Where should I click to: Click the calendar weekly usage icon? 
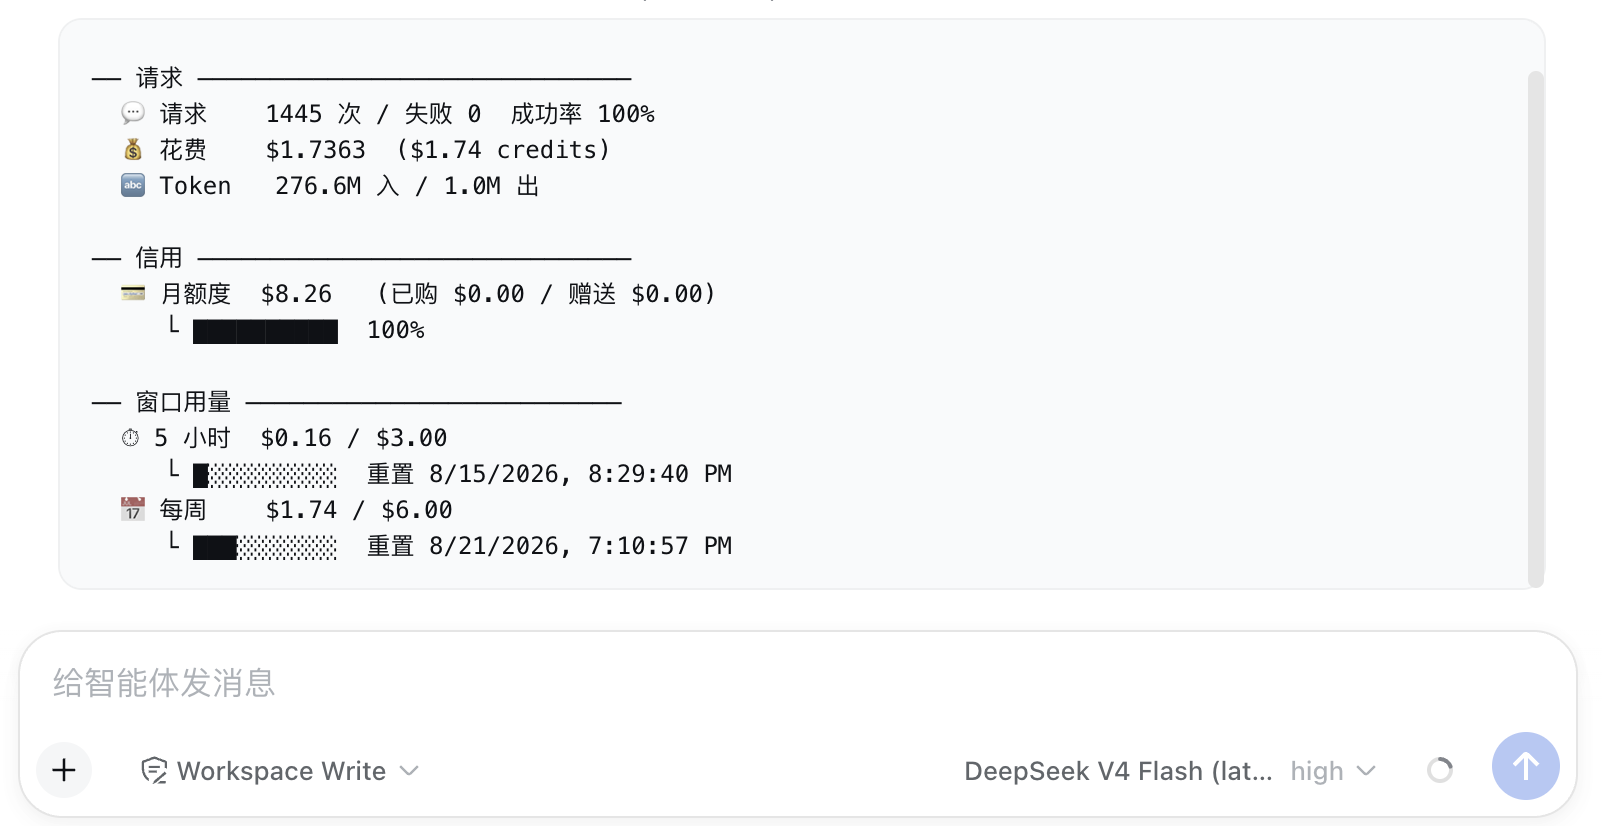[x=133, y=509]
